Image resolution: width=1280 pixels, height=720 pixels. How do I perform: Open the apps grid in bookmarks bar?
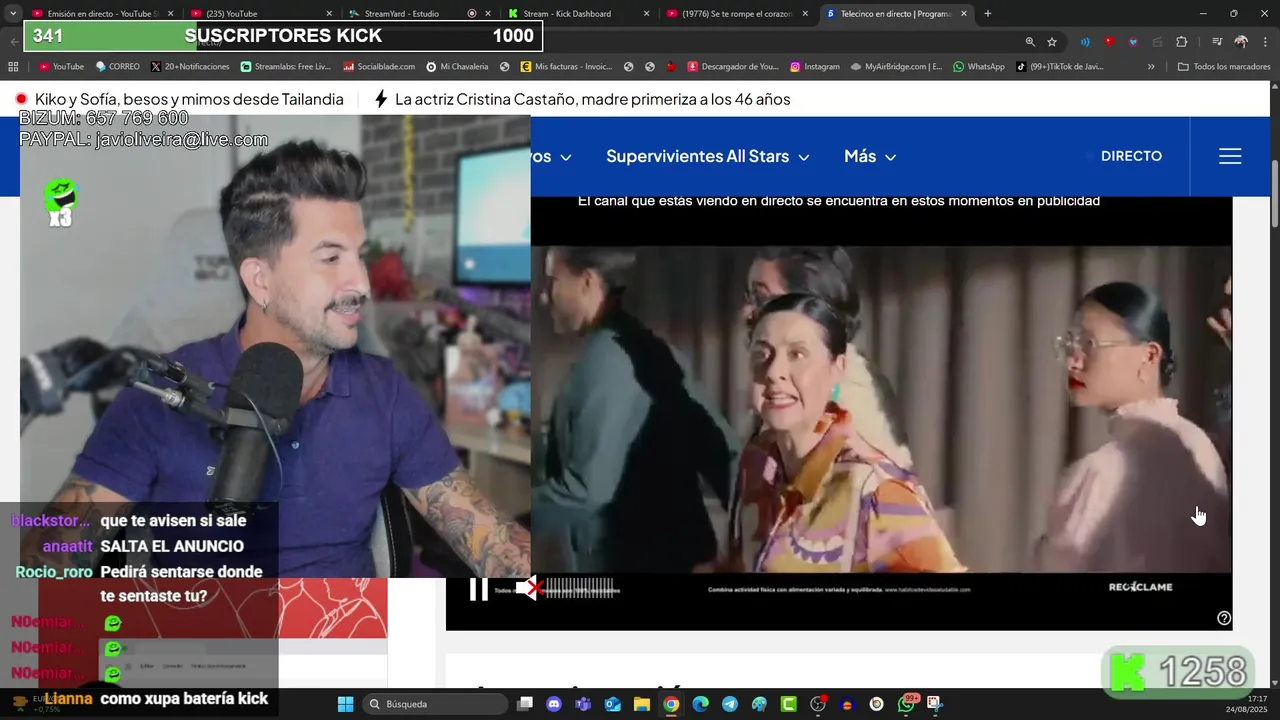pos(13,67)
